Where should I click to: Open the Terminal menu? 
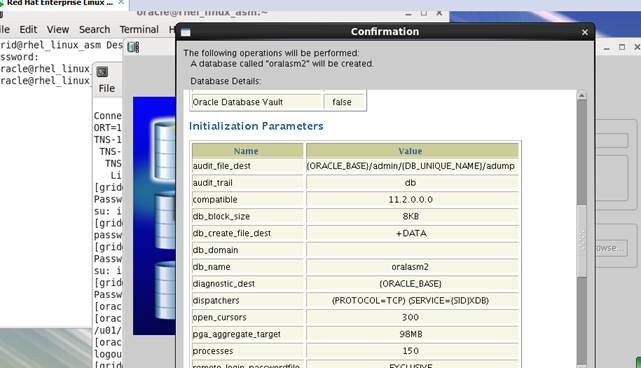point(139,29)
